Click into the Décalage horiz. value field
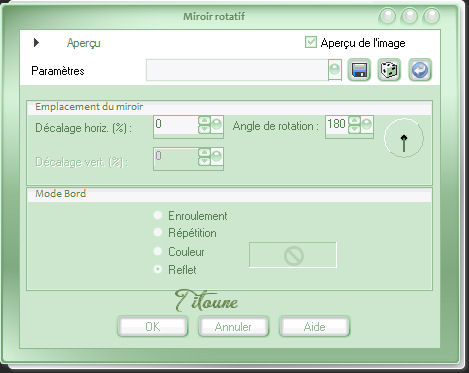This screenshot has width=469, height=373. (176, 125)
